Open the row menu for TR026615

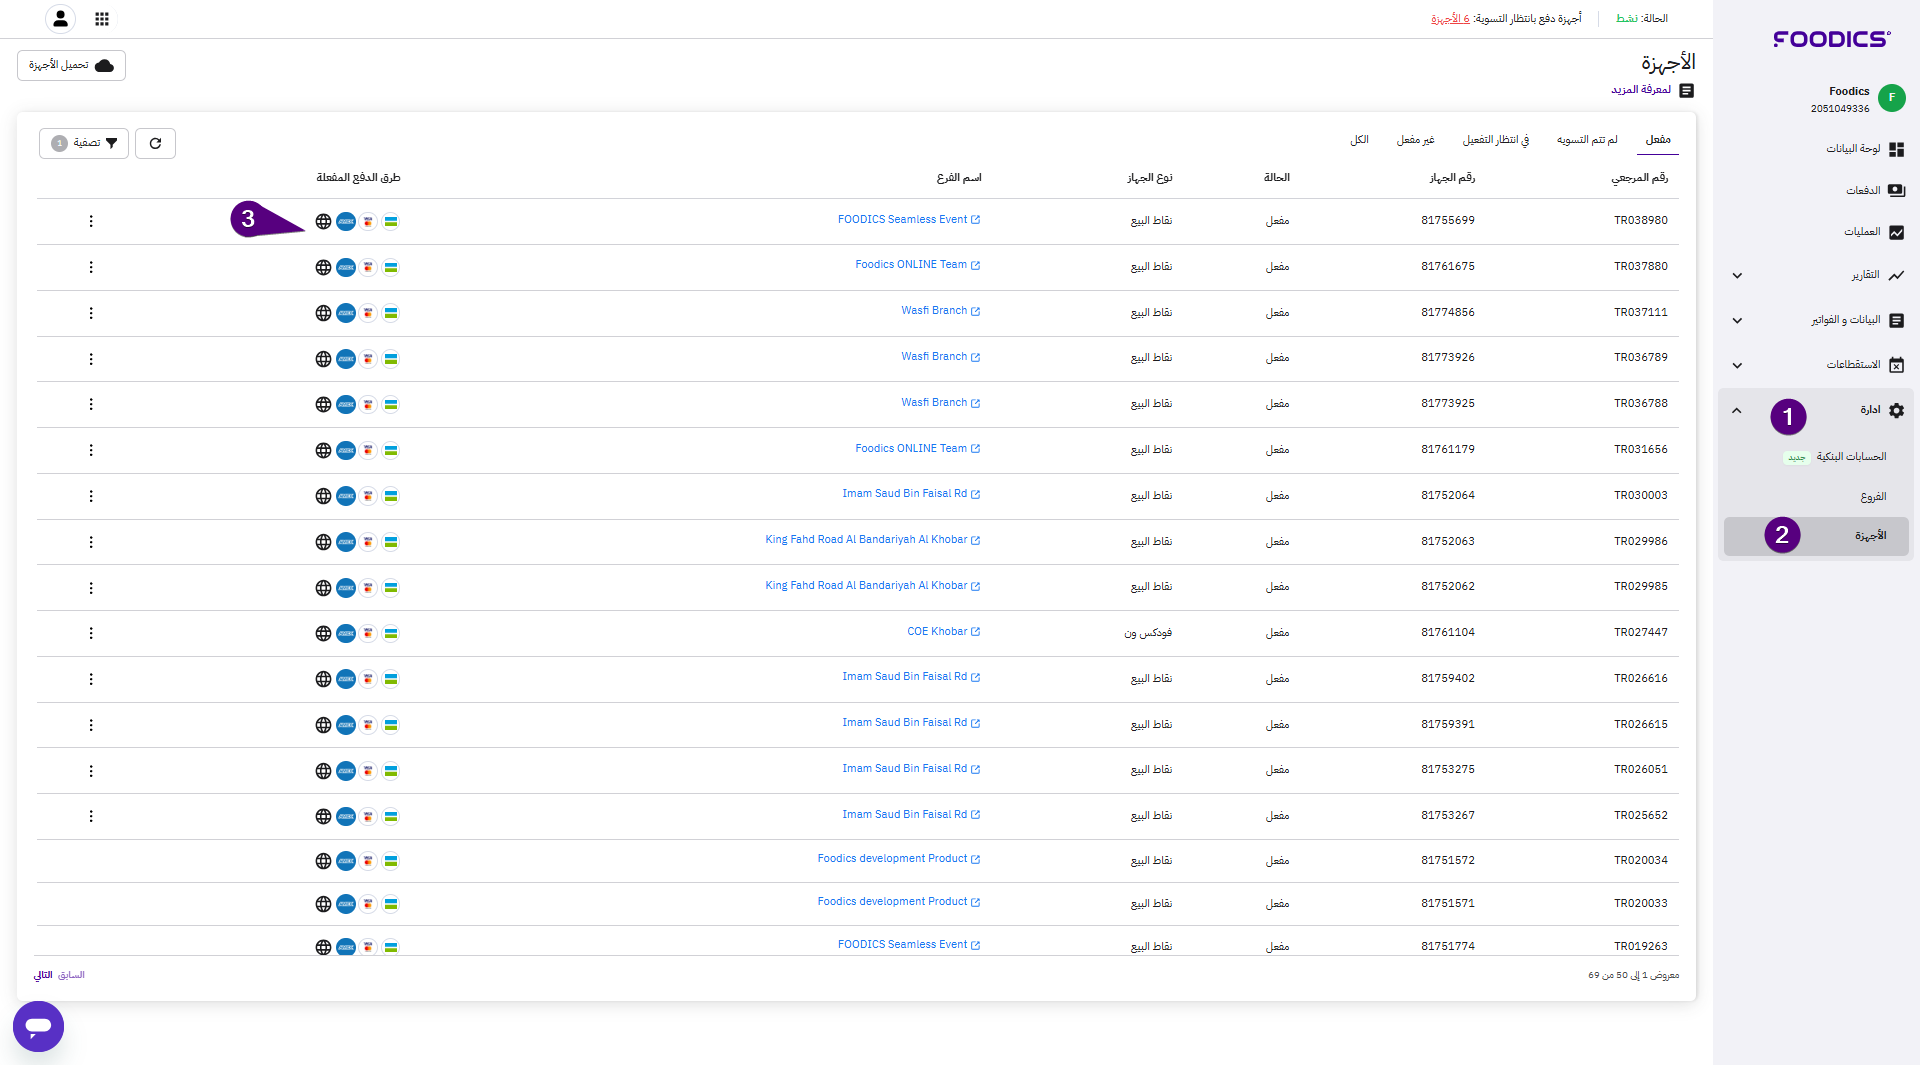91,725
